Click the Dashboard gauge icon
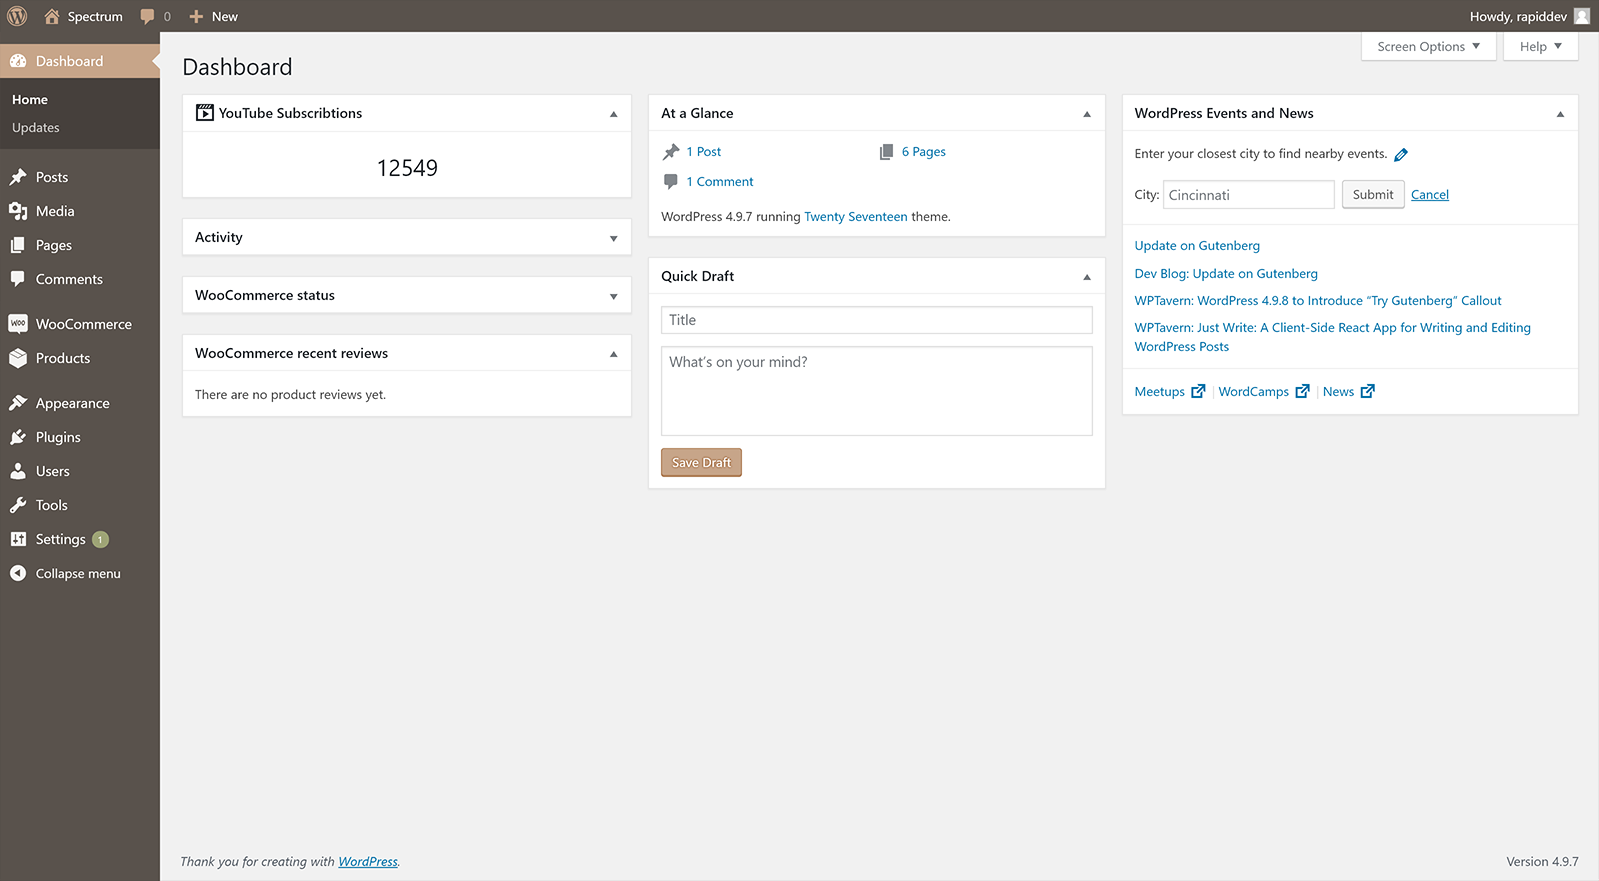This screenshot has width=1599, height=881. 18,61
